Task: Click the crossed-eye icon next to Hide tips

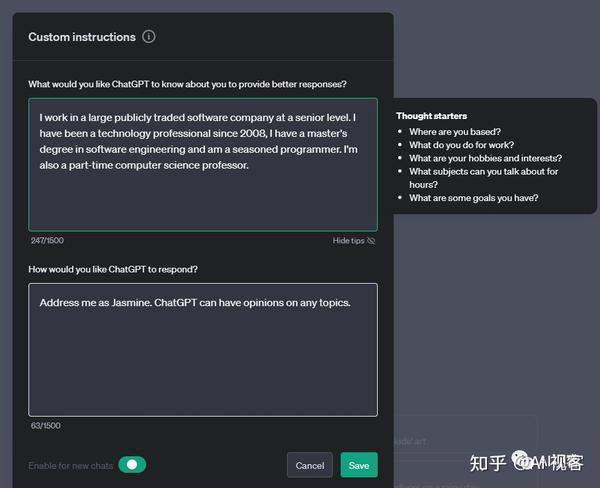Action: pos(371,241)
